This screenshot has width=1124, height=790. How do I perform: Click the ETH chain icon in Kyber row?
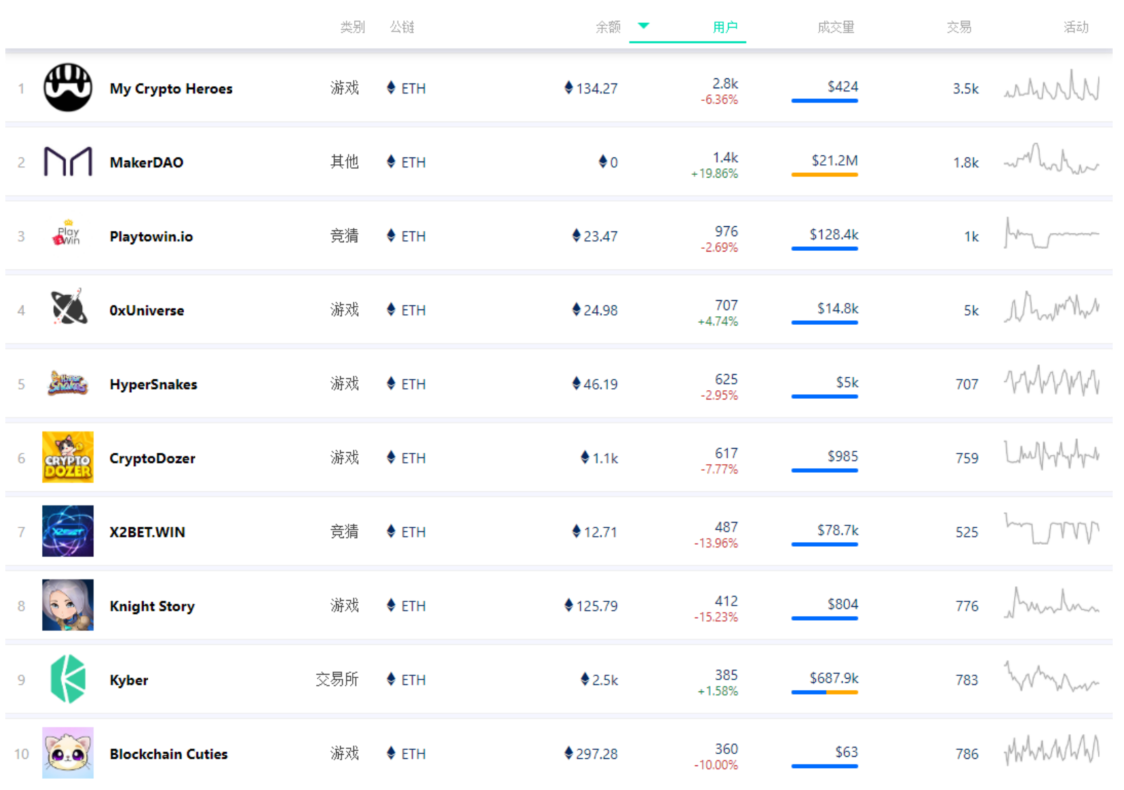tap(391, 679)
